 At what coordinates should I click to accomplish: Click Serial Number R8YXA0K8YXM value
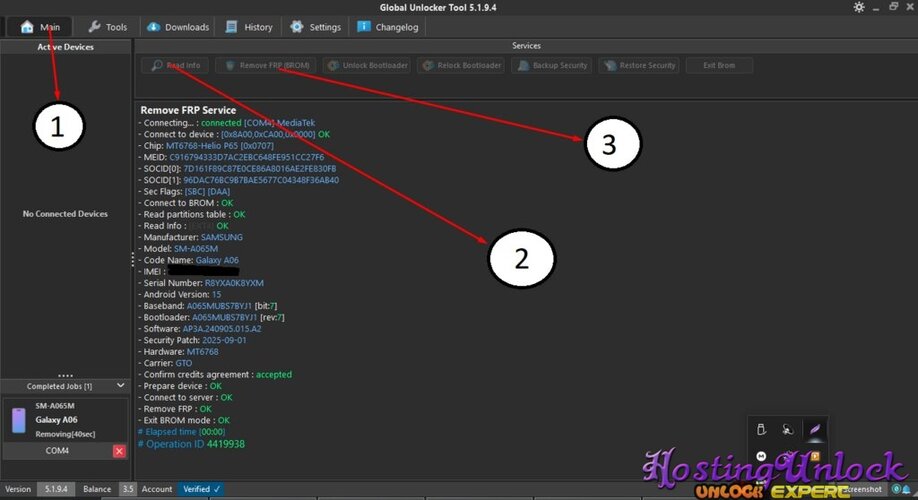tap(234, 283)
